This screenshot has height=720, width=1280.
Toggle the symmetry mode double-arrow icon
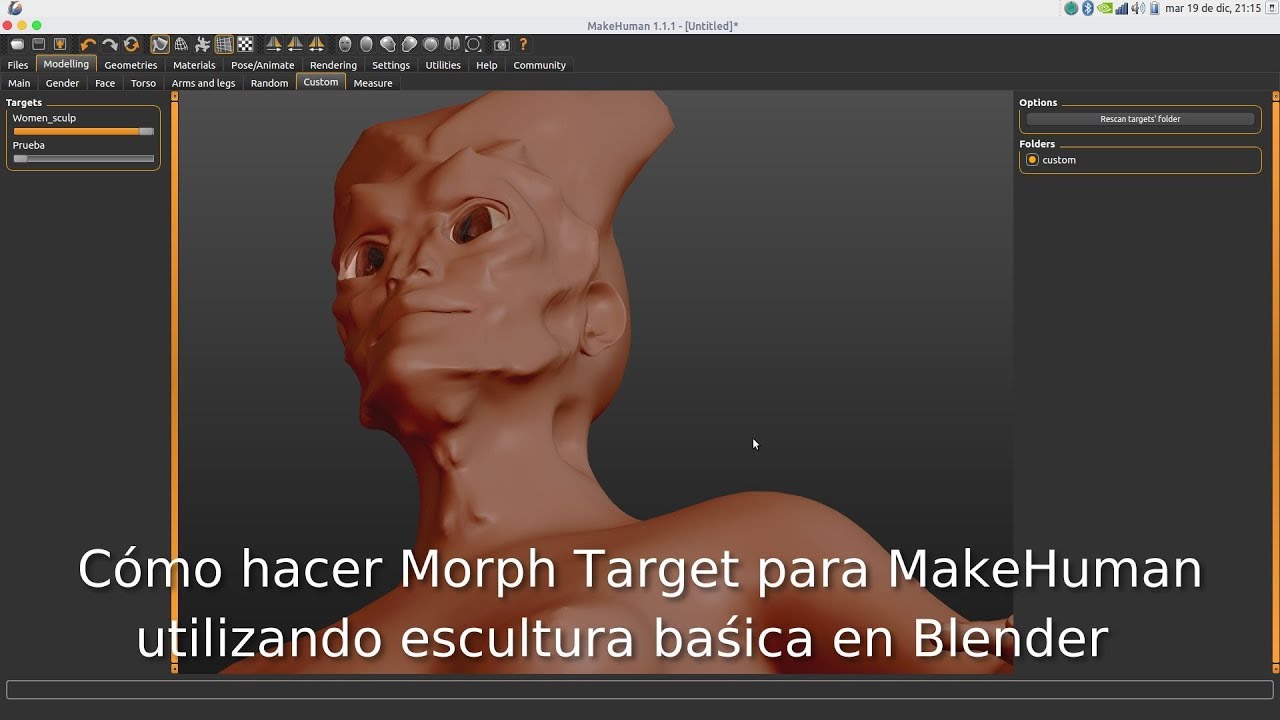316,44
